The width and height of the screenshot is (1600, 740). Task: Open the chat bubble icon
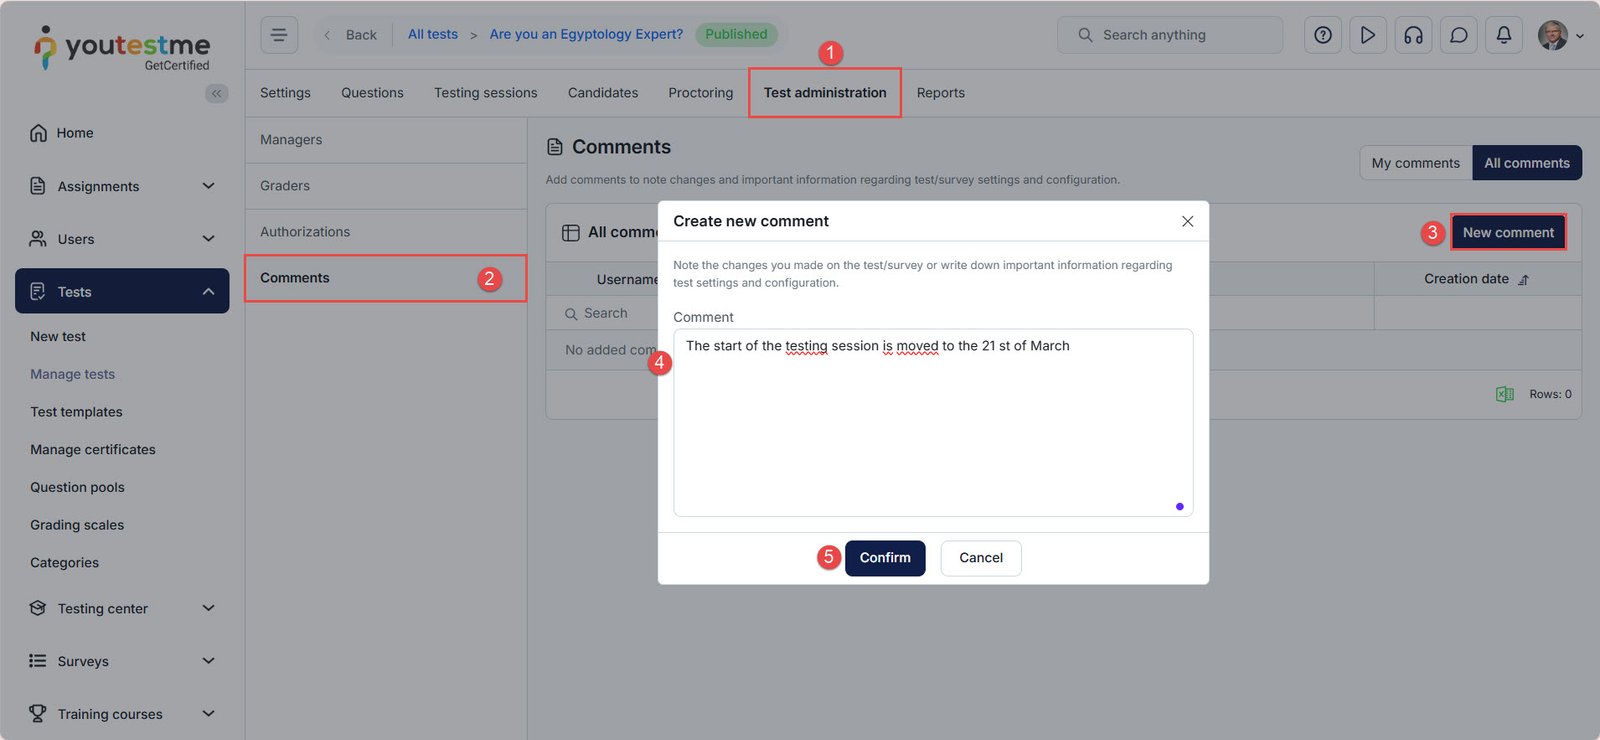pyautogui.click(x=1458, y=35)
